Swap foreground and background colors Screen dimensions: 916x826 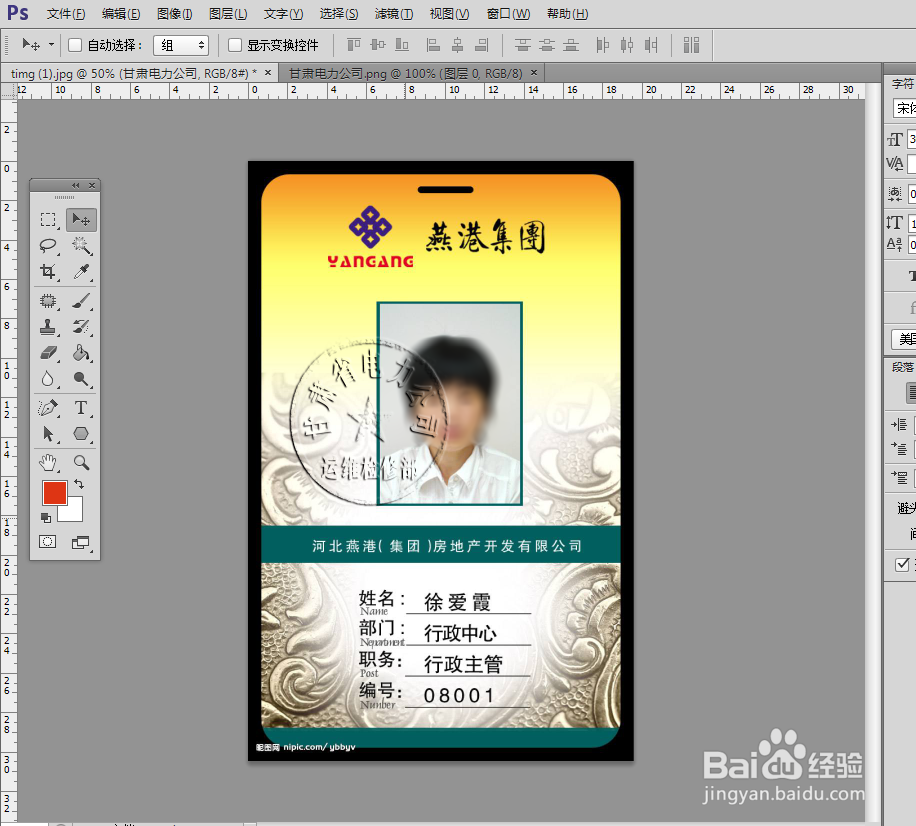pyautogui.click(x=79, y=484)
